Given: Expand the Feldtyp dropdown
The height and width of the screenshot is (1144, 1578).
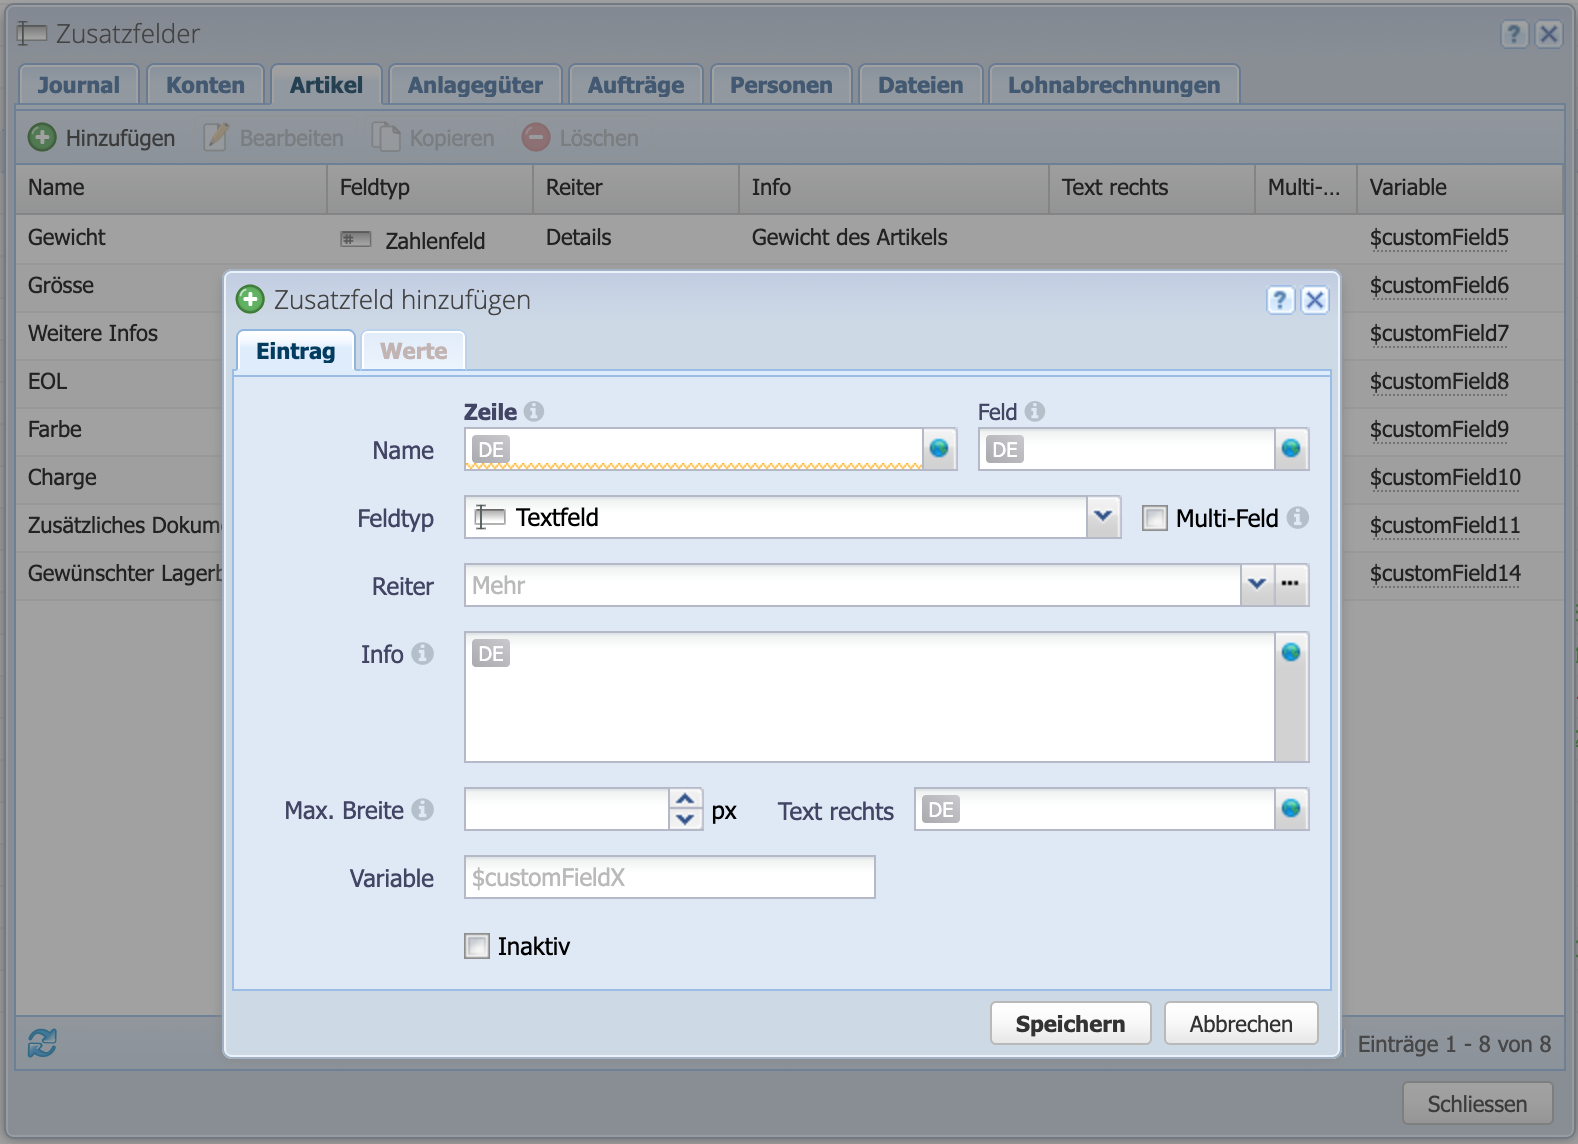Looking at the screenshot, I should coord(1103,517).
